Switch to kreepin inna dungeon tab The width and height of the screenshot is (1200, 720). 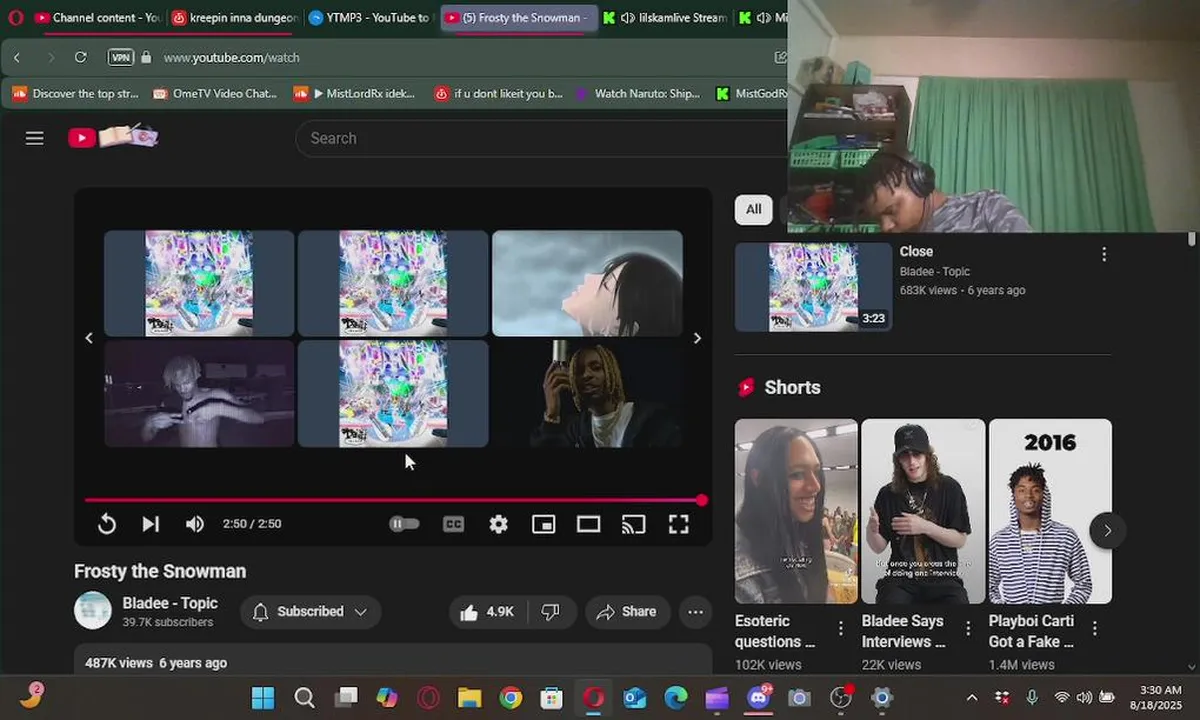point(234,18)
